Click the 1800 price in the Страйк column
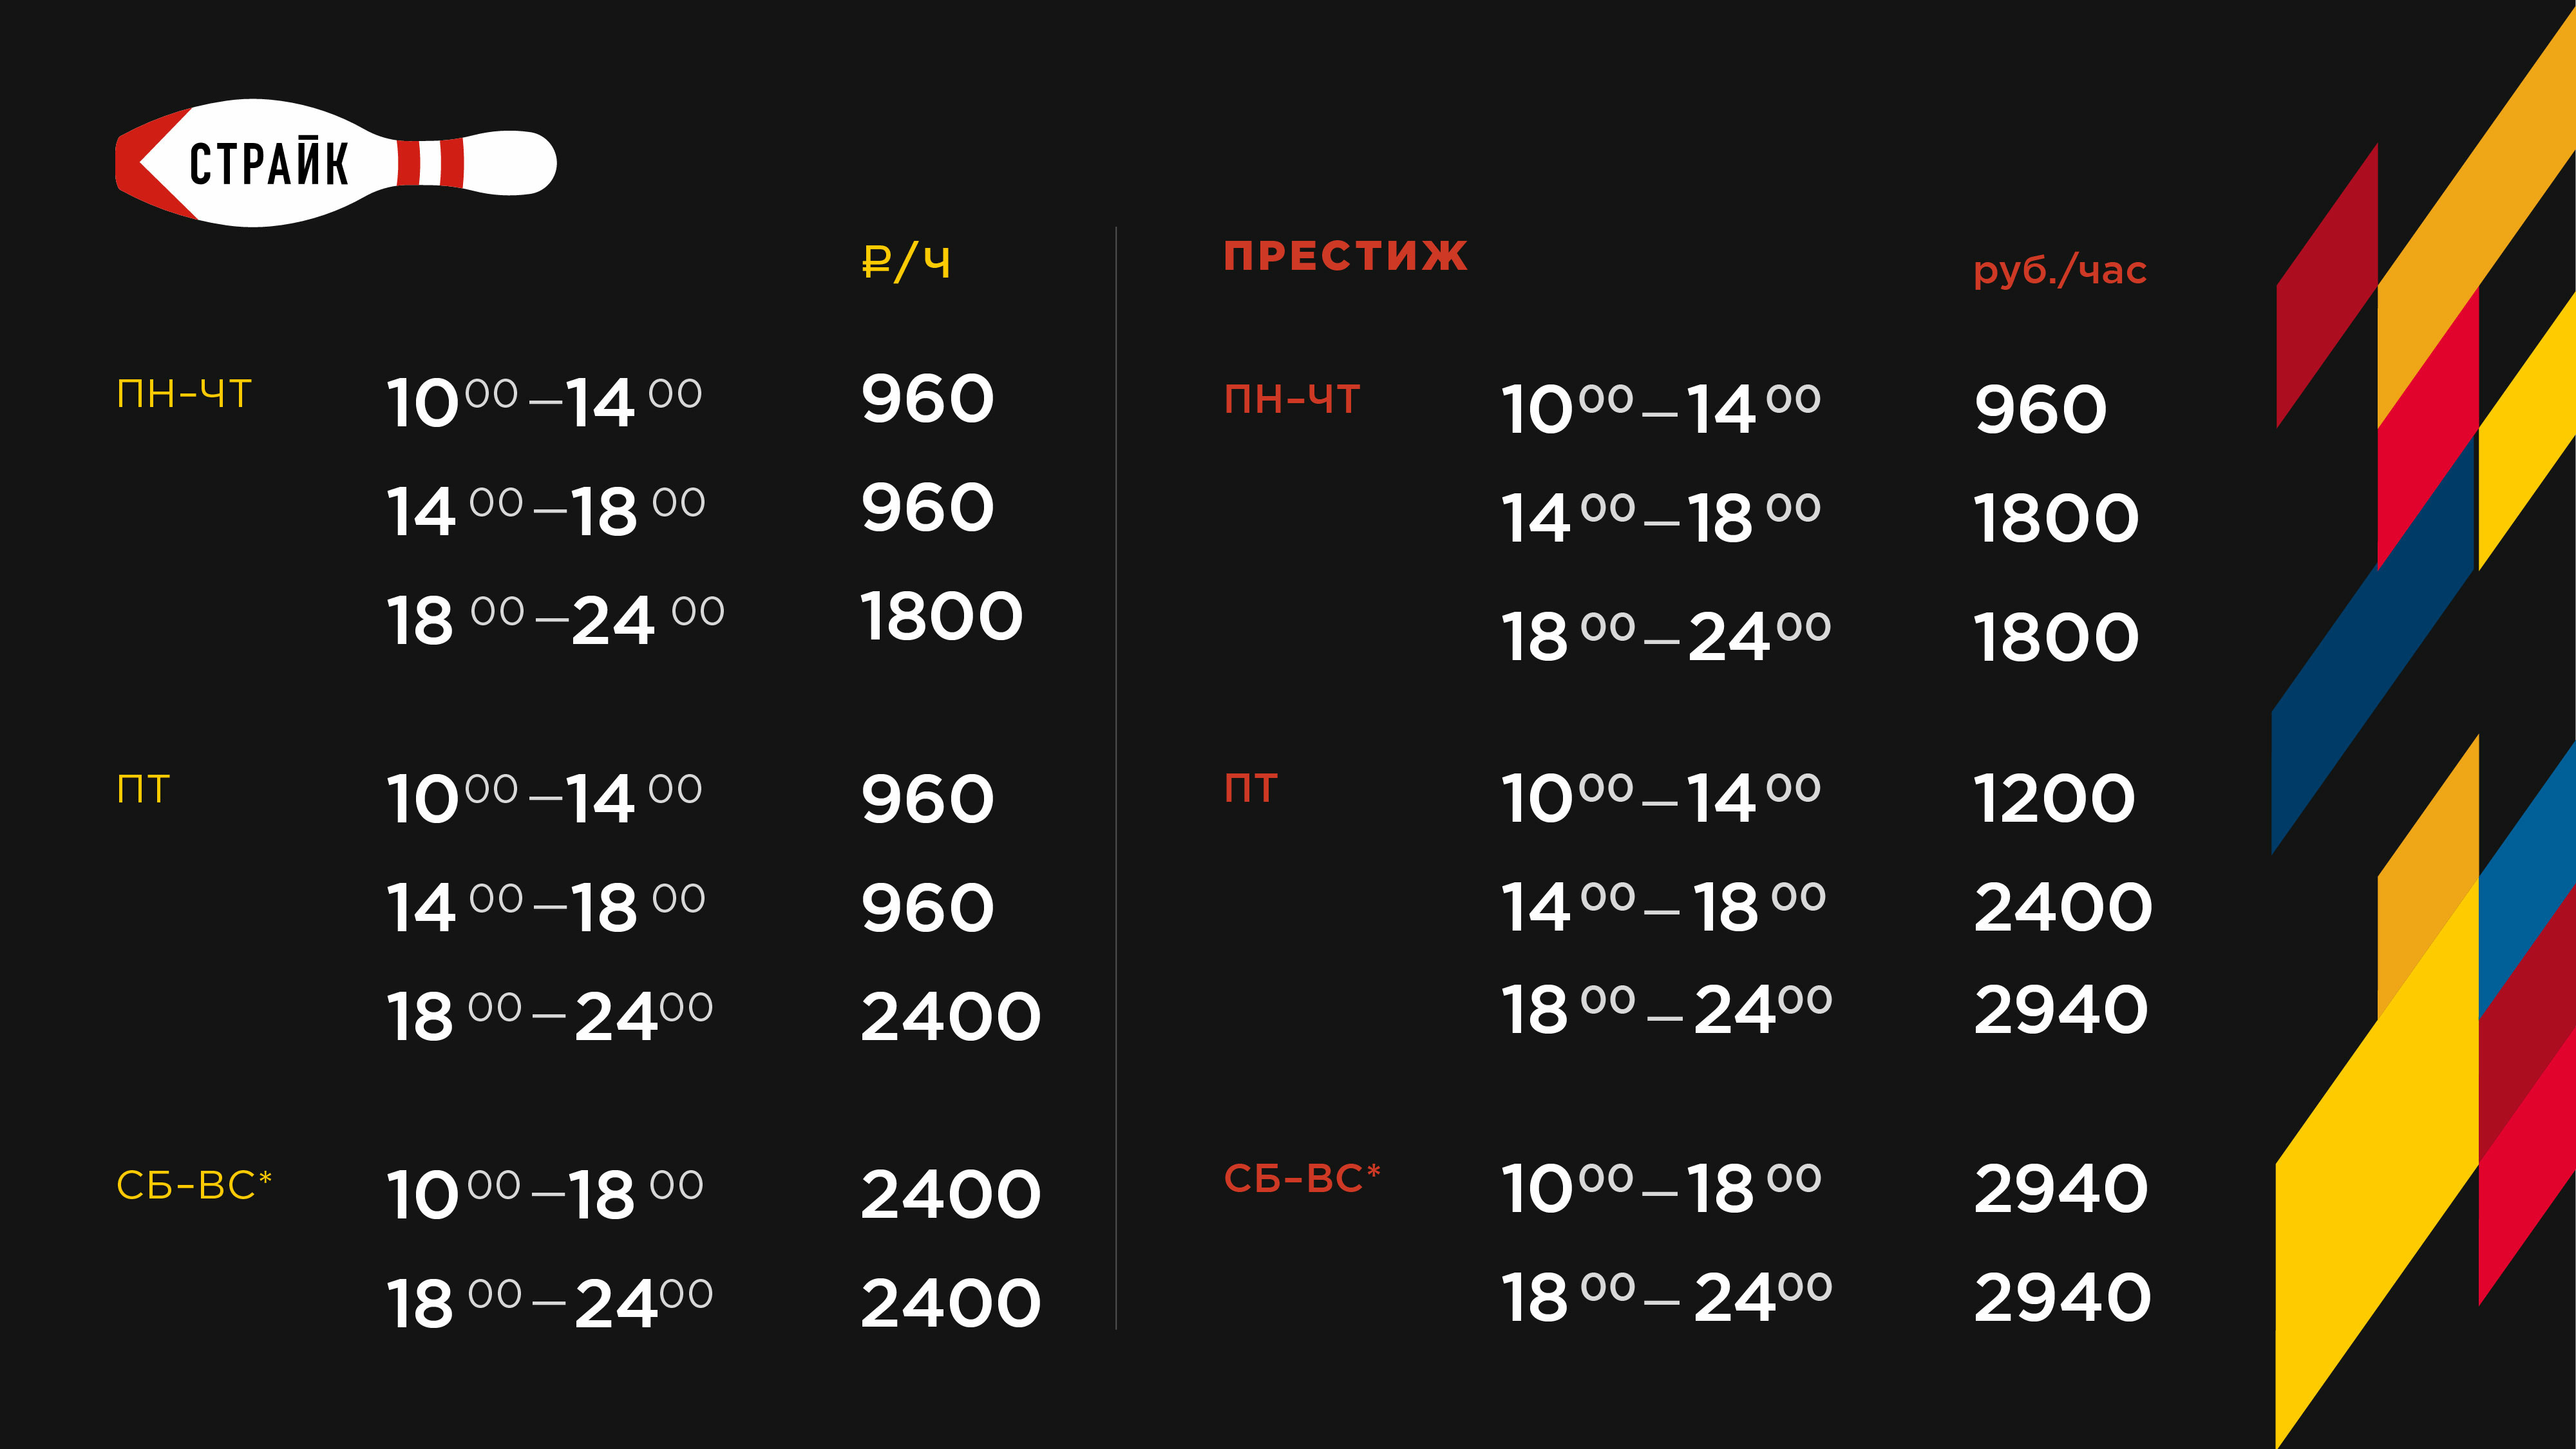 [941, 616]
